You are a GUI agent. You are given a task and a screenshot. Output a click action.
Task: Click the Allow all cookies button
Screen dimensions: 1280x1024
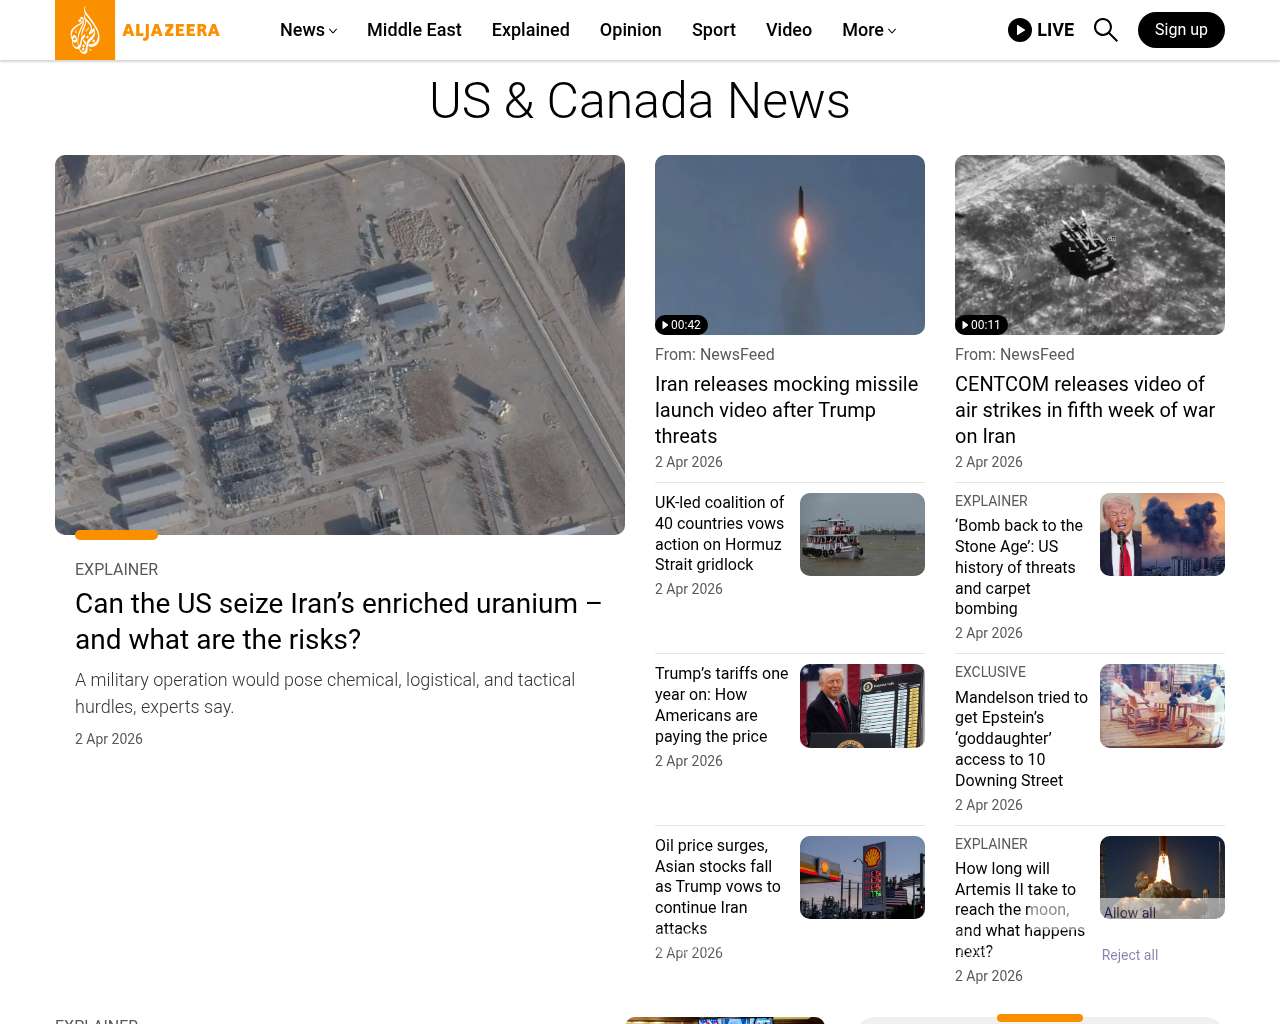tap(1130, 913)
